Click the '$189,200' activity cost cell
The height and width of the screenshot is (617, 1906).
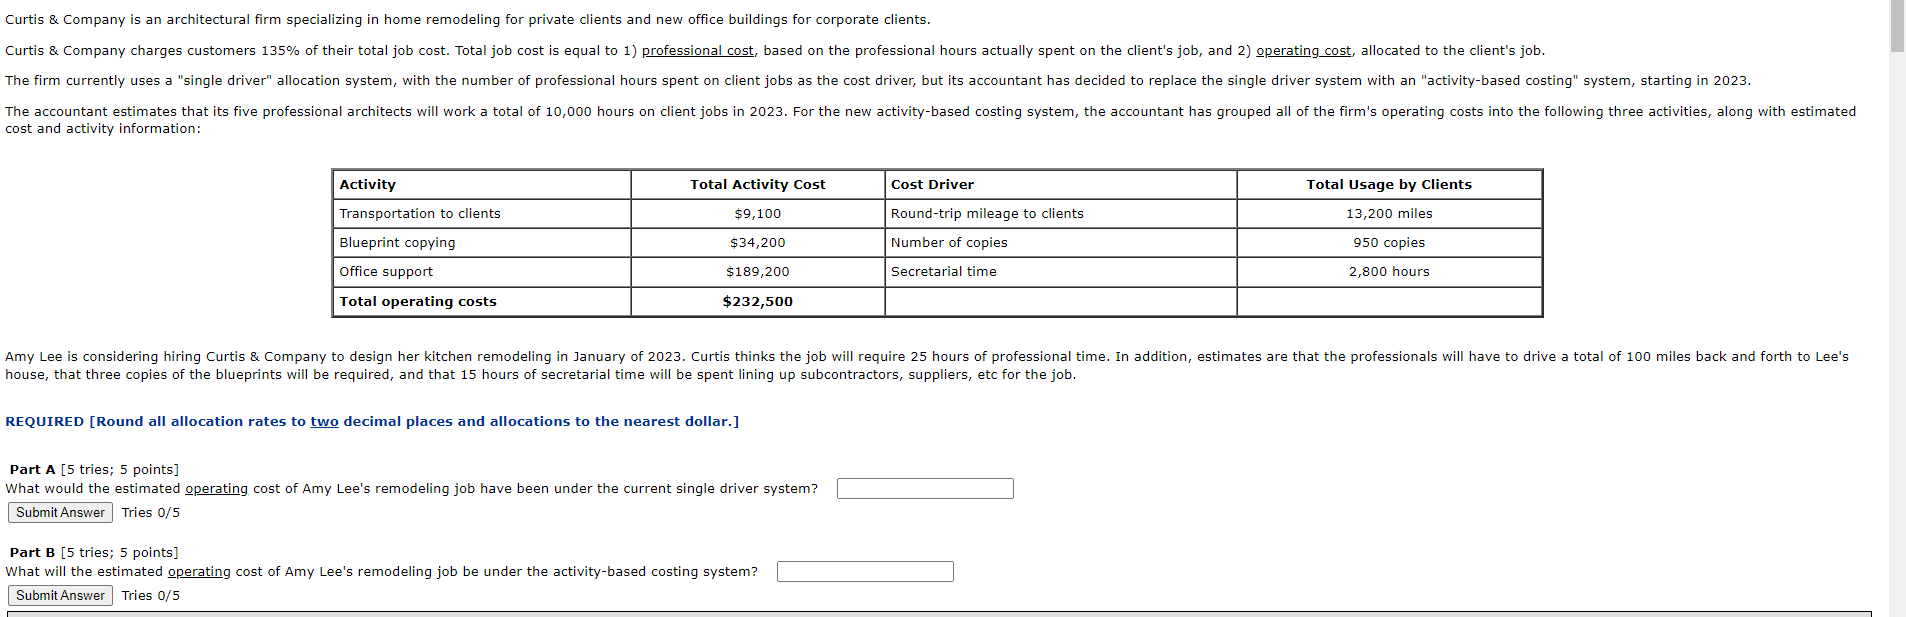(x=758, y=271)
